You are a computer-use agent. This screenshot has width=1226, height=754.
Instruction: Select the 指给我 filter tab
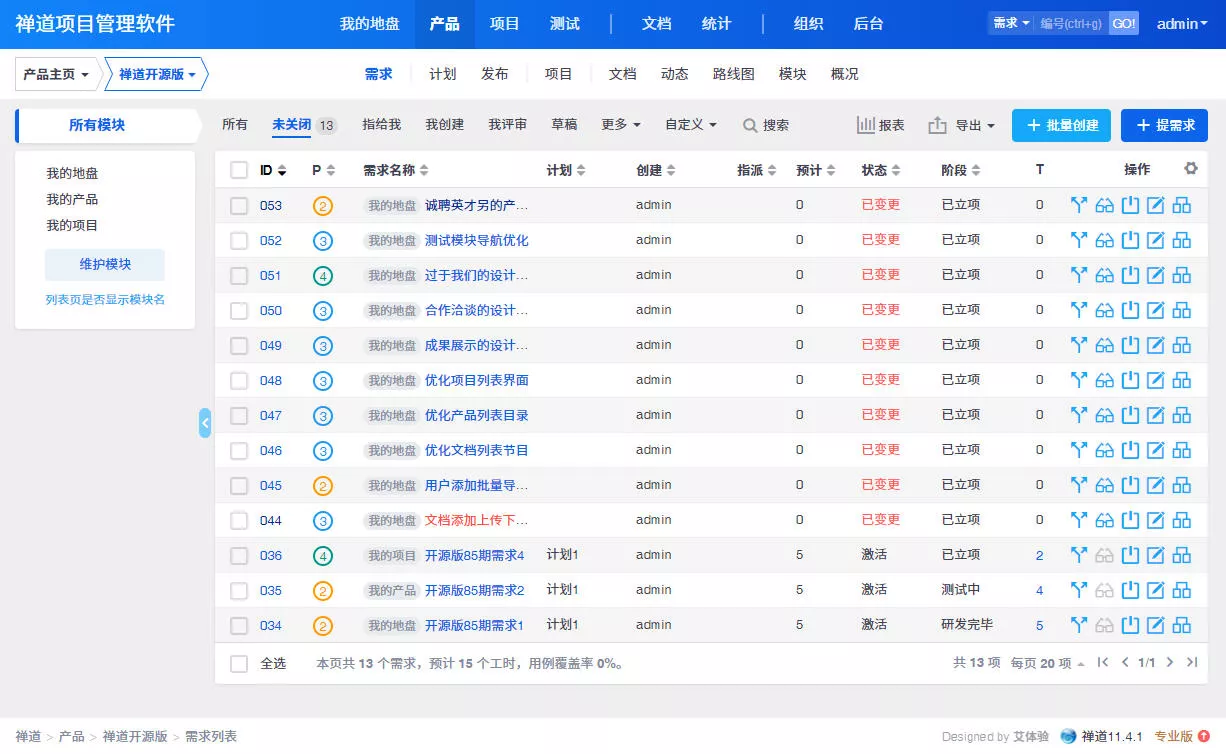tap(381, 125)
